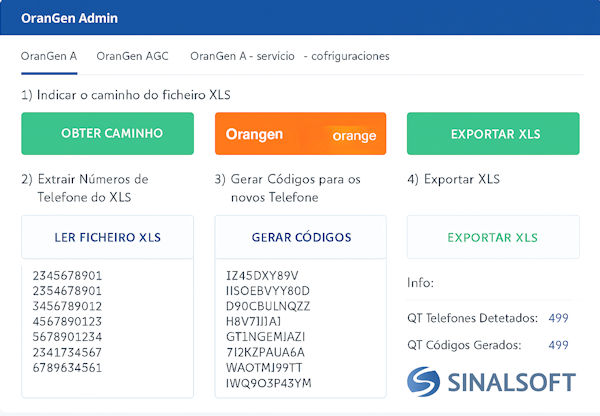Select generated code WAOTMJ99TT

click(264, 368)
